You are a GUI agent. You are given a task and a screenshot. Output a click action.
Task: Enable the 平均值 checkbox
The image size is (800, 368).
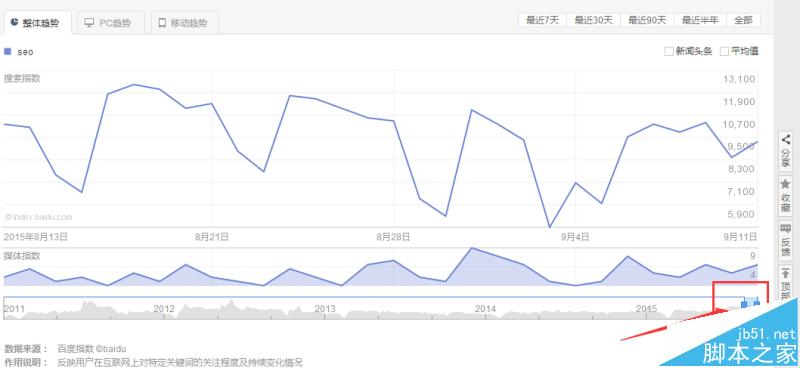pos(724,52)
